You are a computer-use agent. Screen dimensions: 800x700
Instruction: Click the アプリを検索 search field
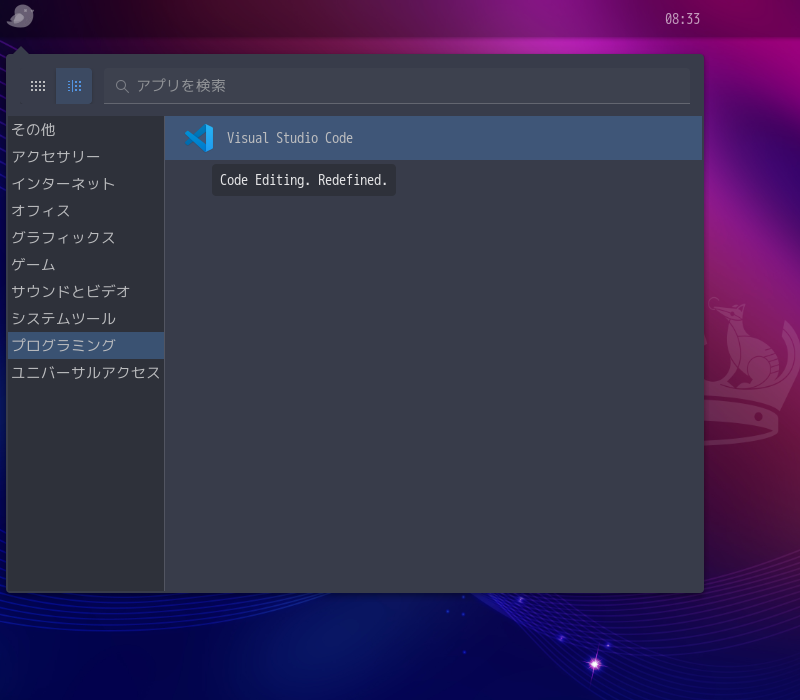(x=397, y=86)
